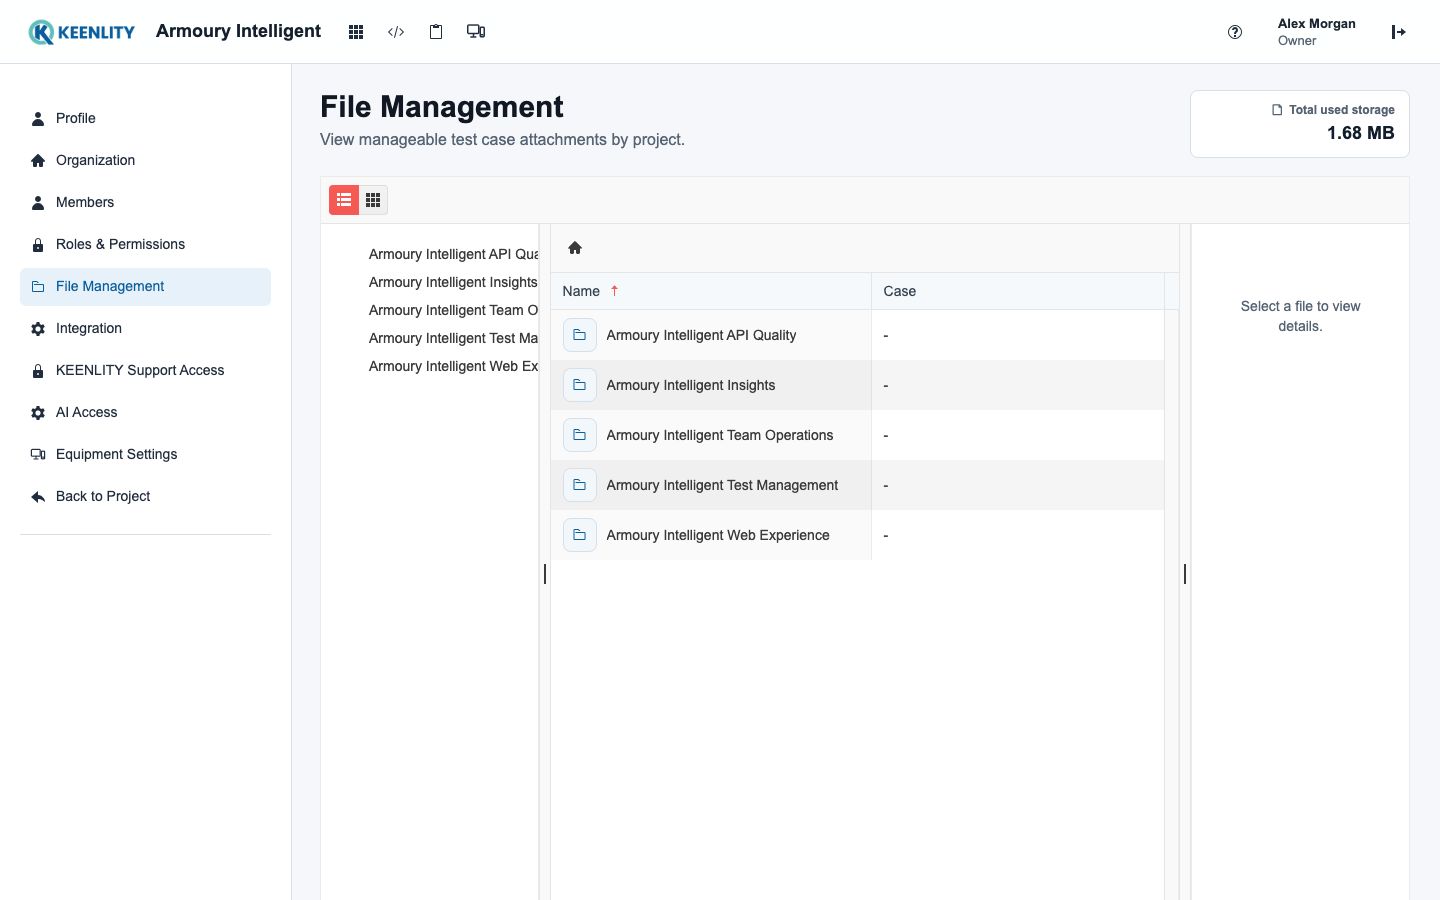
Task: Click the left panel splitter handle
Action: [x=545, y=573]
